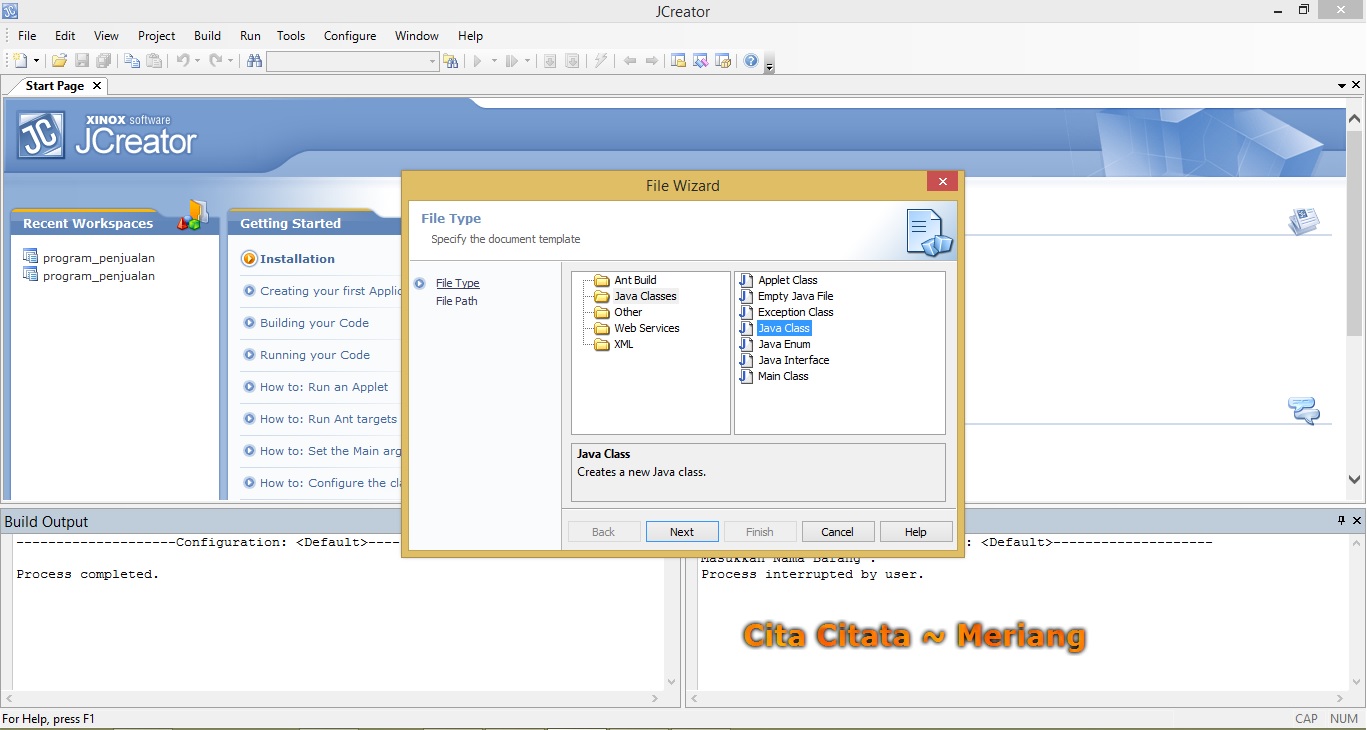This screenshot has height=730, width=1367.
Task: Toggle auto-hide pin on Build Output panel
Action: (x=1342, y=520)
